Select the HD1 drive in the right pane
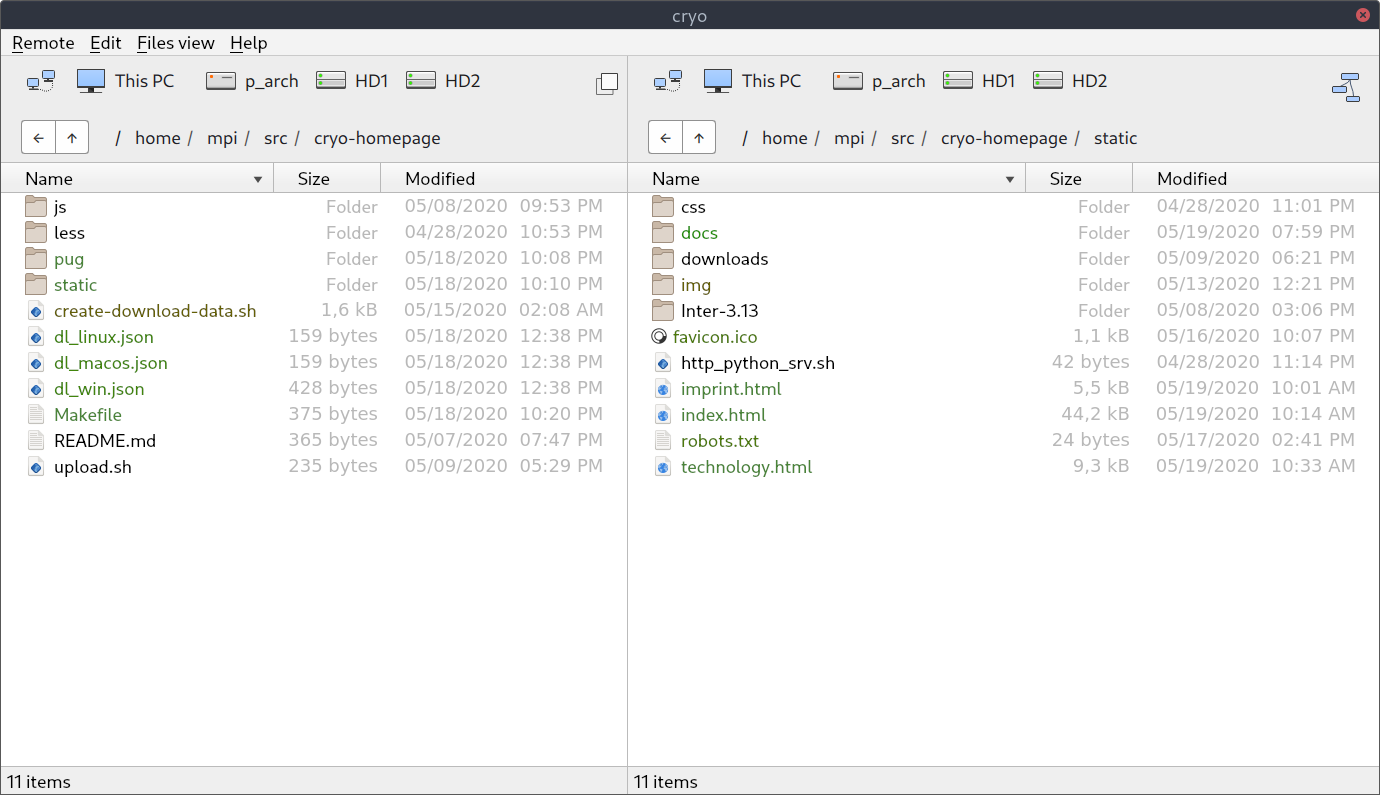 coord(979,81)
